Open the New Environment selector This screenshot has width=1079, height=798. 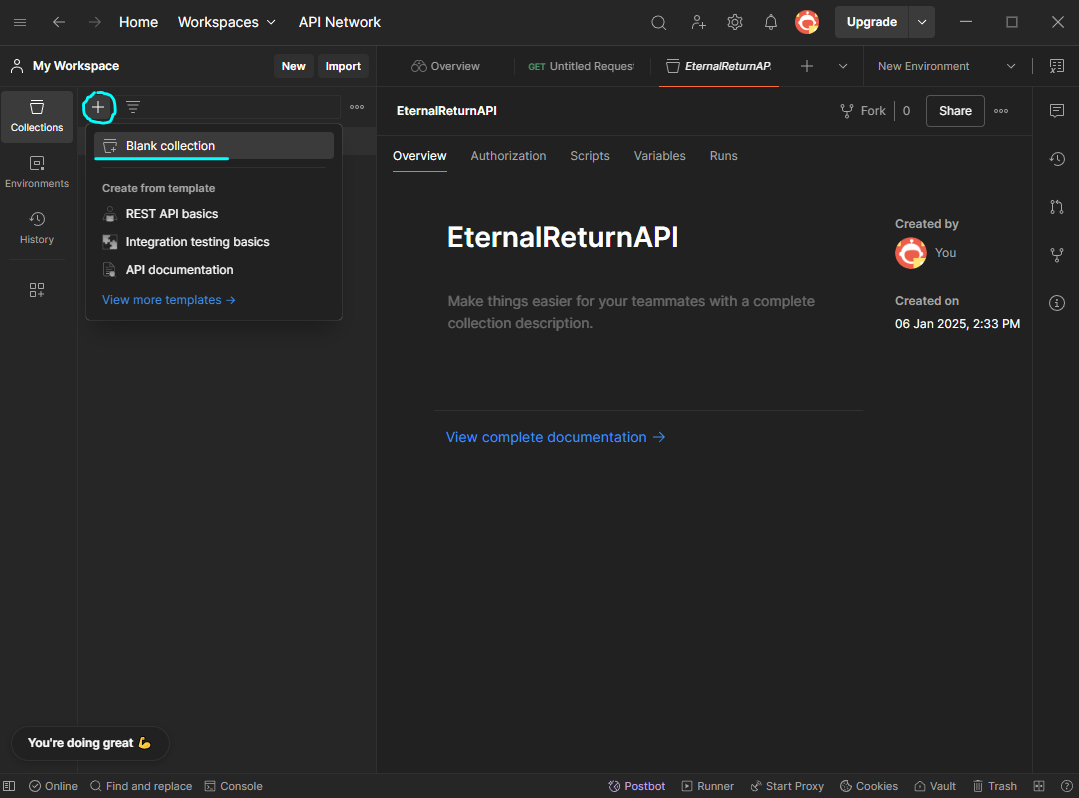pyautogui.click(x=946, y=66)
